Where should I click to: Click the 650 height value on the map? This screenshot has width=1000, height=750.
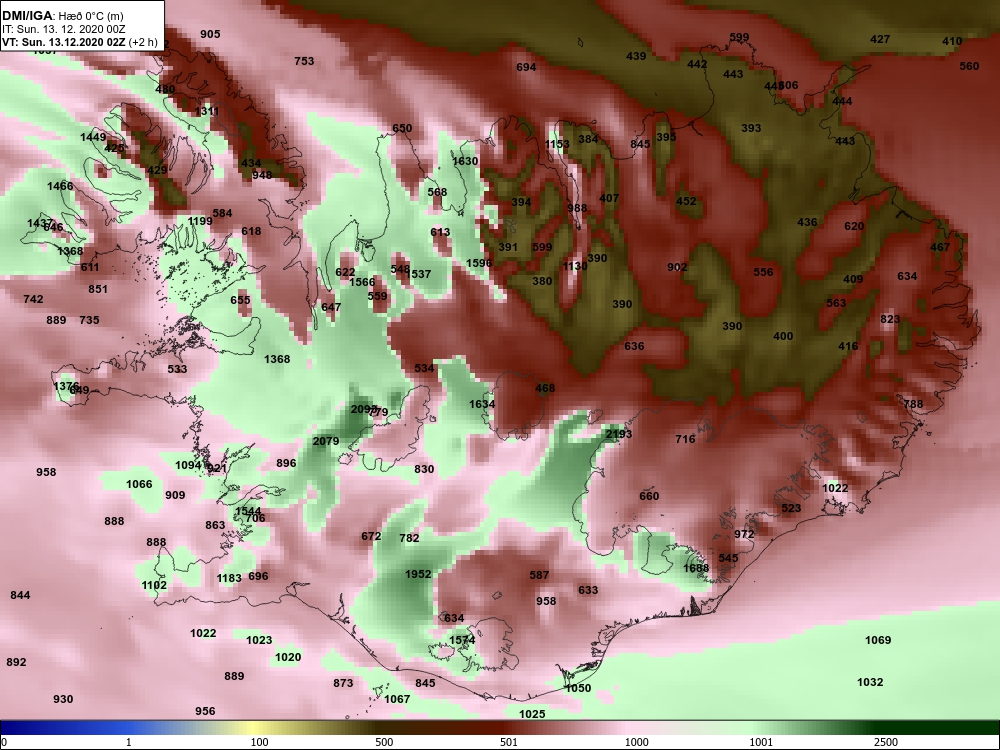402,128
